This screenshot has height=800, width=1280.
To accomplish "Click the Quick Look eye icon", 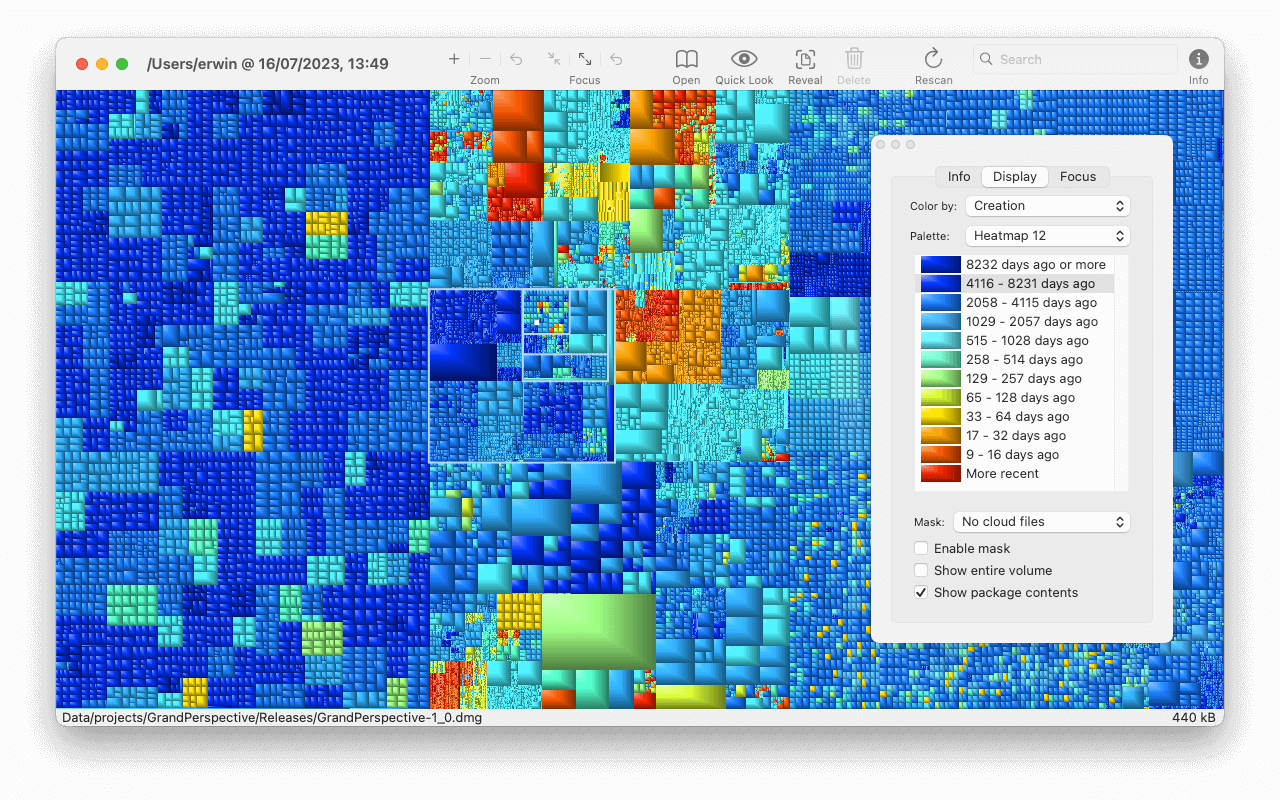I will point(744,59).
